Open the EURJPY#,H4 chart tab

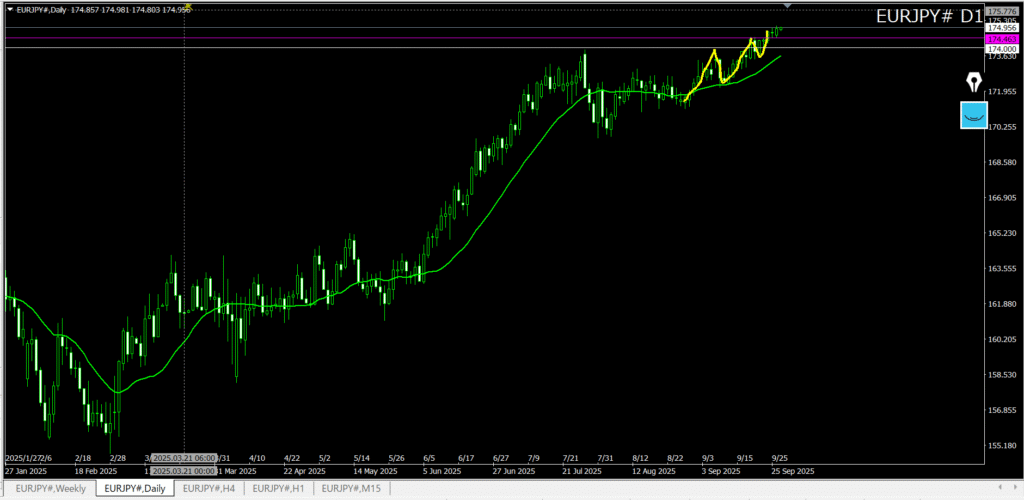(x=209, y=488)
